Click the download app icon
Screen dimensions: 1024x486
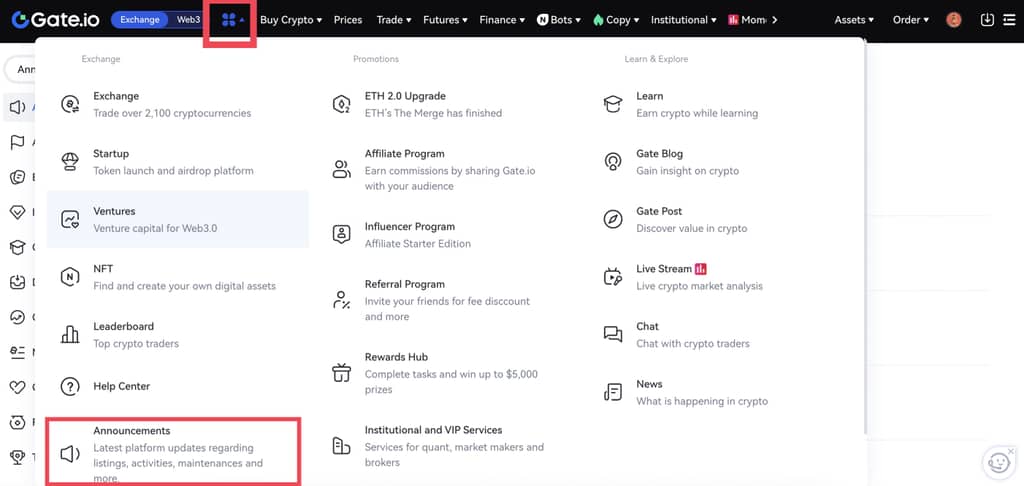click(x=988, y=19)
